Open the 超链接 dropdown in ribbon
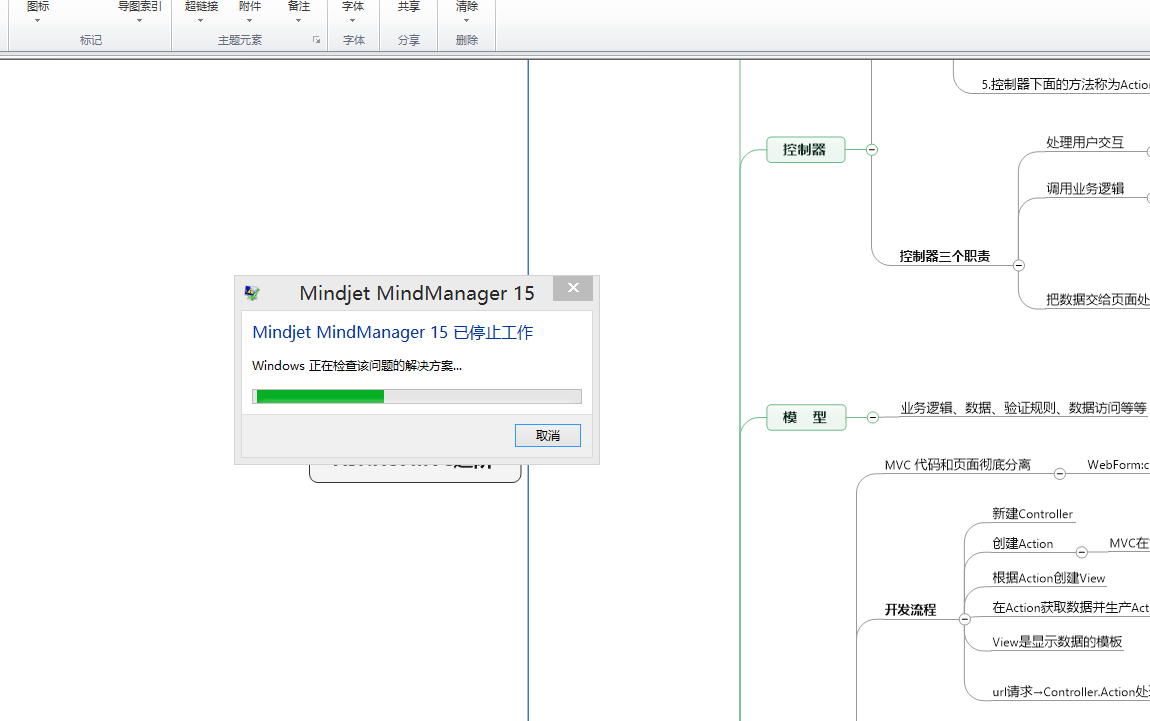1150x721 pixels. 201,10
